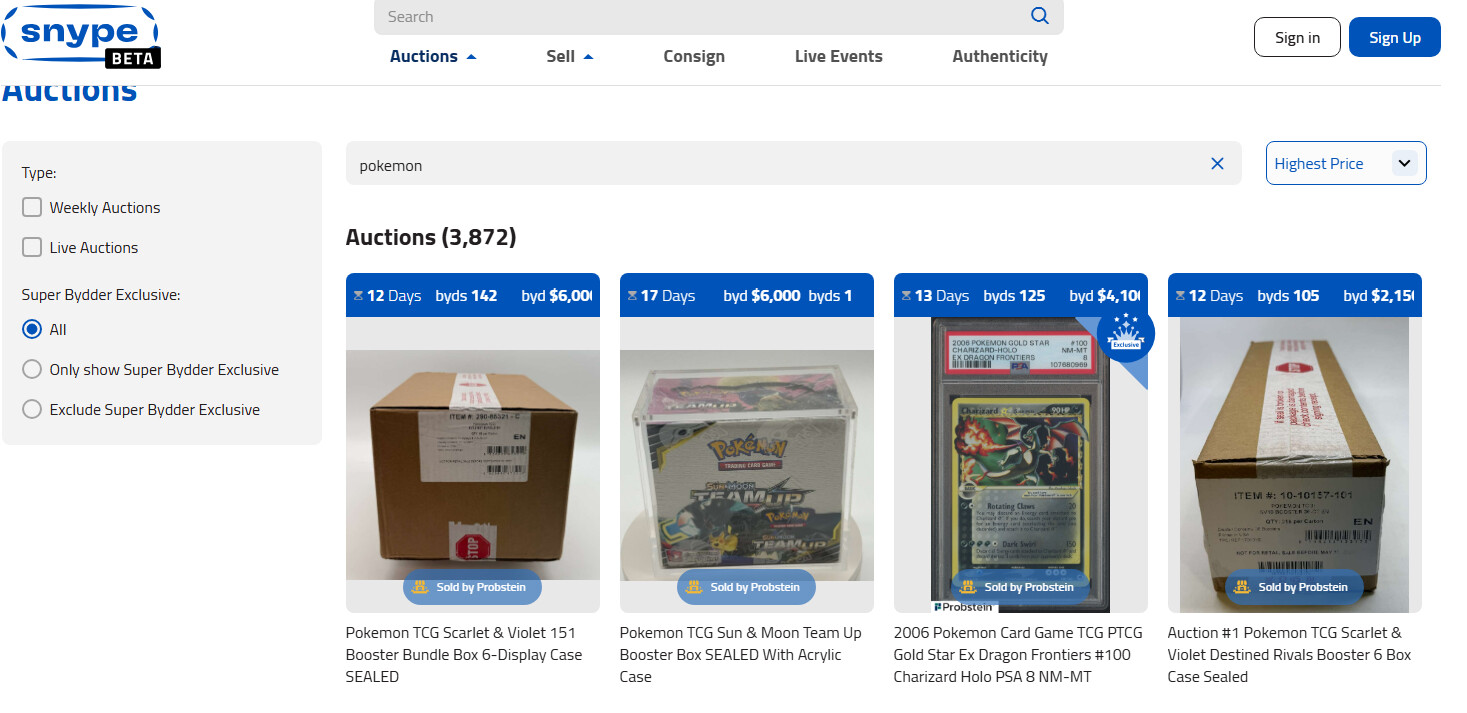Screen dimensions: 1467x713
Task: Open the Scarlet & Violet 151 box thumbnail
Action: tap(473, 464)
